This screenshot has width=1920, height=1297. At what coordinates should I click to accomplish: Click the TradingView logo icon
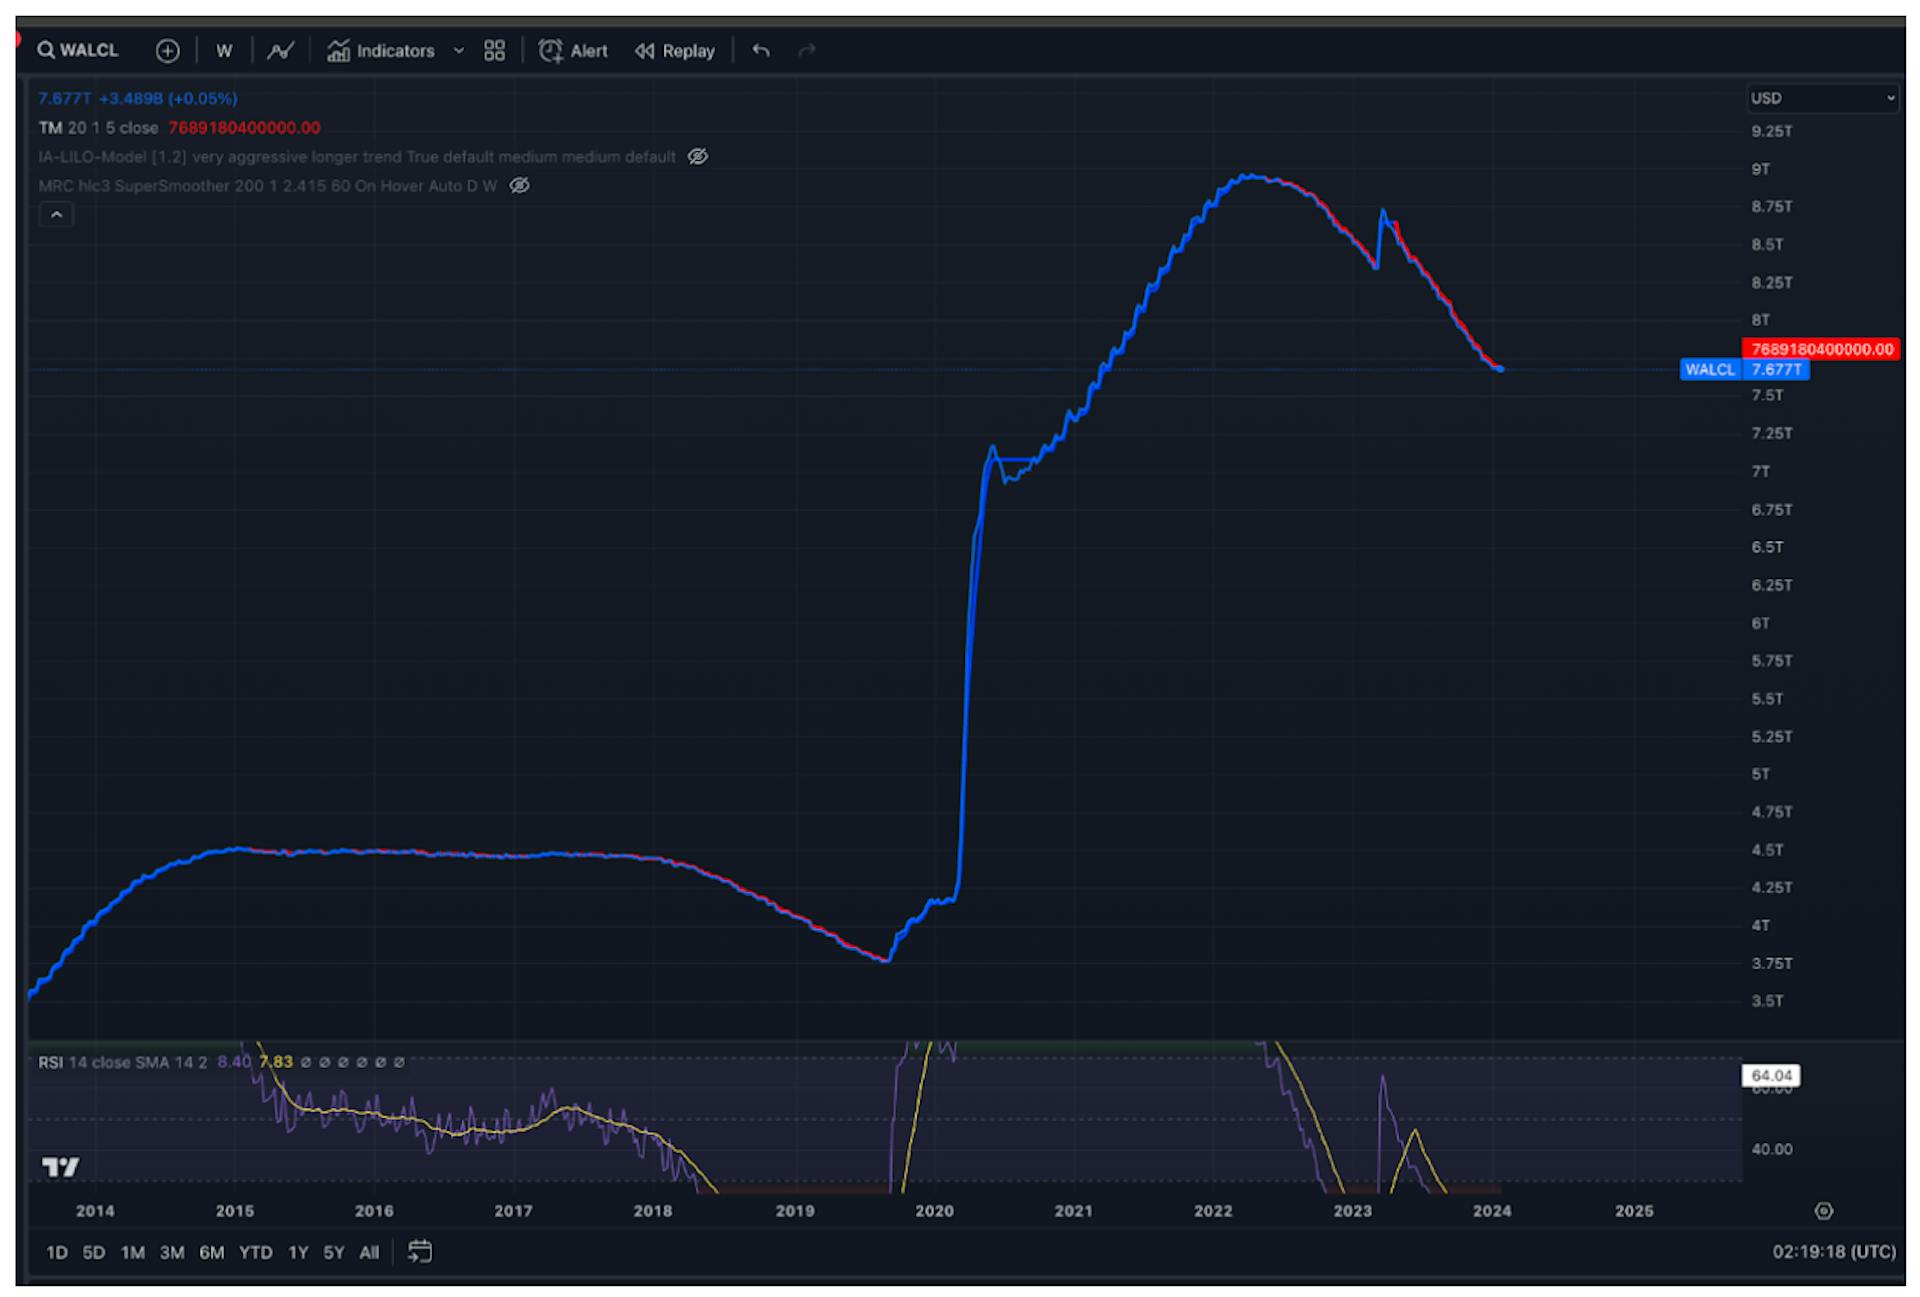60,1167
